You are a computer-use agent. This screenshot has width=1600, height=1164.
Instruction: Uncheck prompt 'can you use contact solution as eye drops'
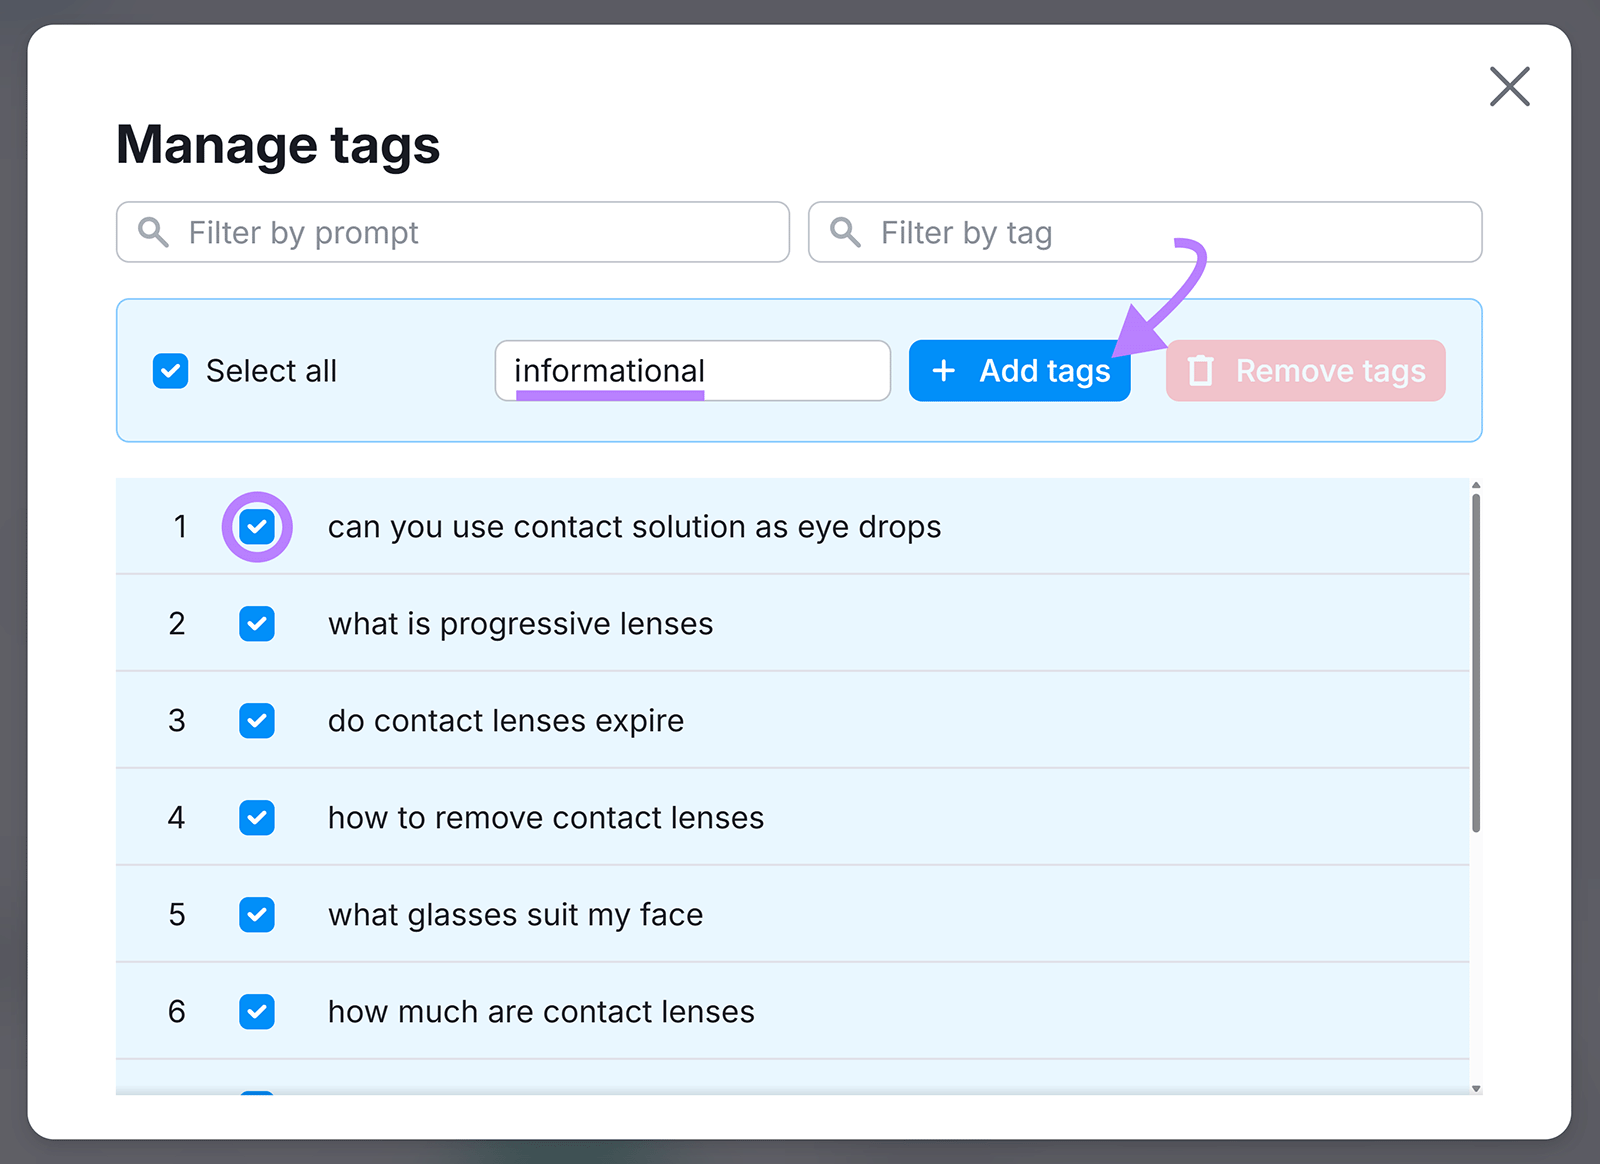pyautogui.click(x=257, y=526)
